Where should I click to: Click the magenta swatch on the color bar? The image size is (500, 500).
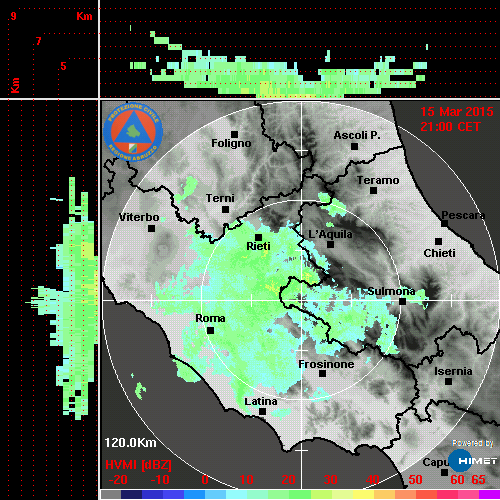[x=489, y=494]
